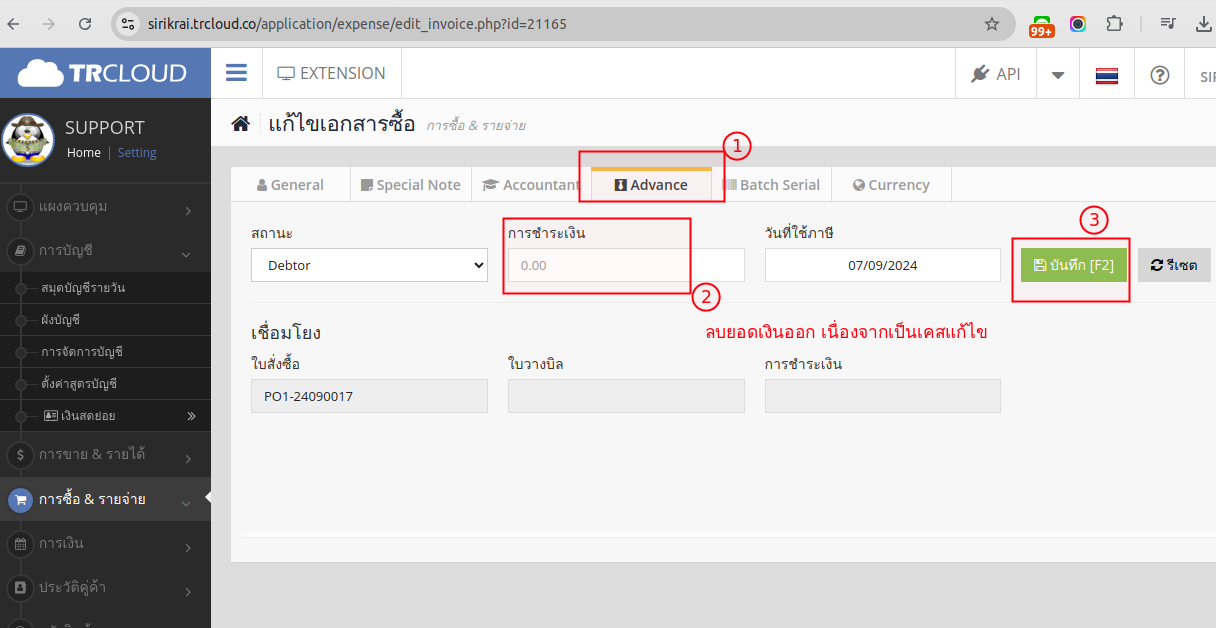The height and width of the screenshot is (628, 1216).
Task: Switch to the Special Note tab
Action: click(x=411, y=185)
